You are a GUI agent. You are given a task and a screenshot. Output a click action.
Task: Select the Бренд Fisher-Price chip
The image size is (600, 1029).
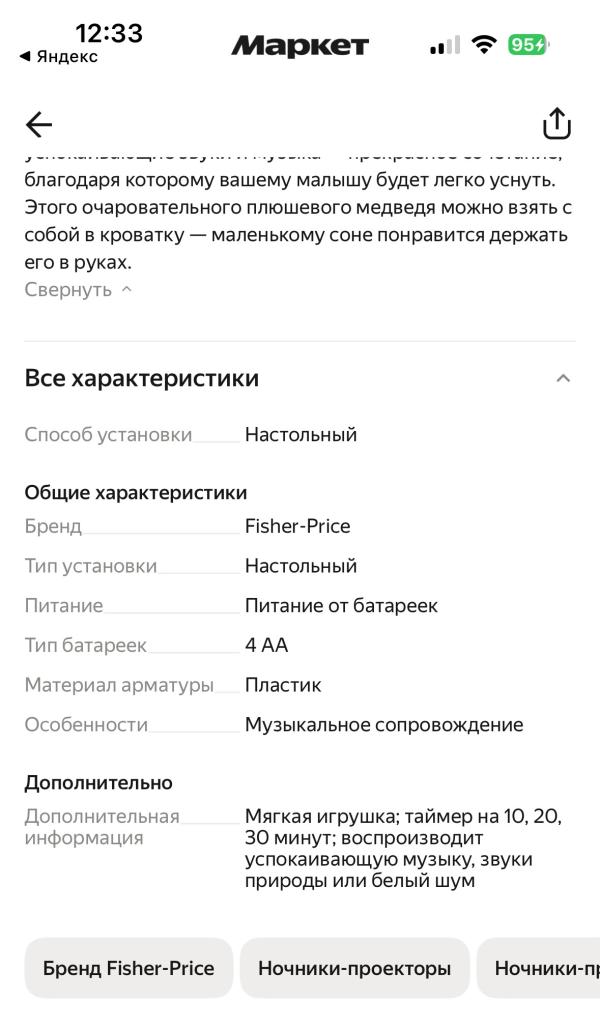point(128,967)
